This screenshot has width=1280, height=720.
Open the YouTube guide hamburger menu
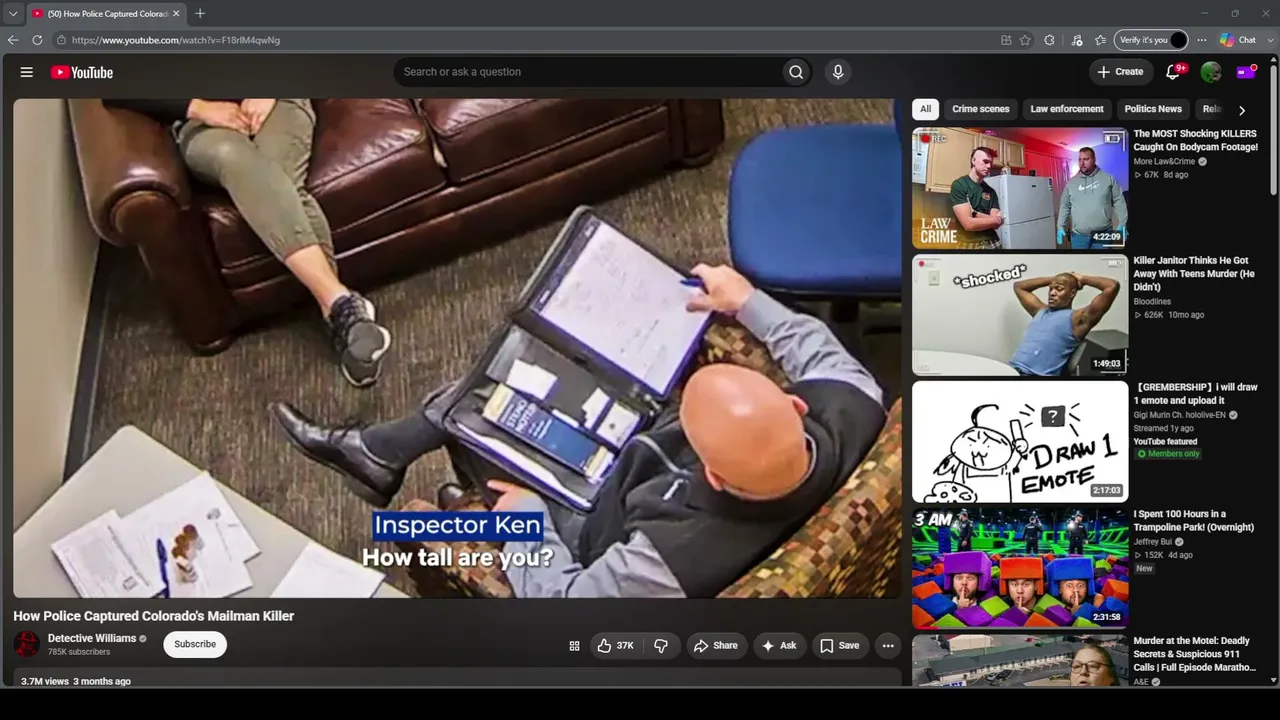click(27, 72)
